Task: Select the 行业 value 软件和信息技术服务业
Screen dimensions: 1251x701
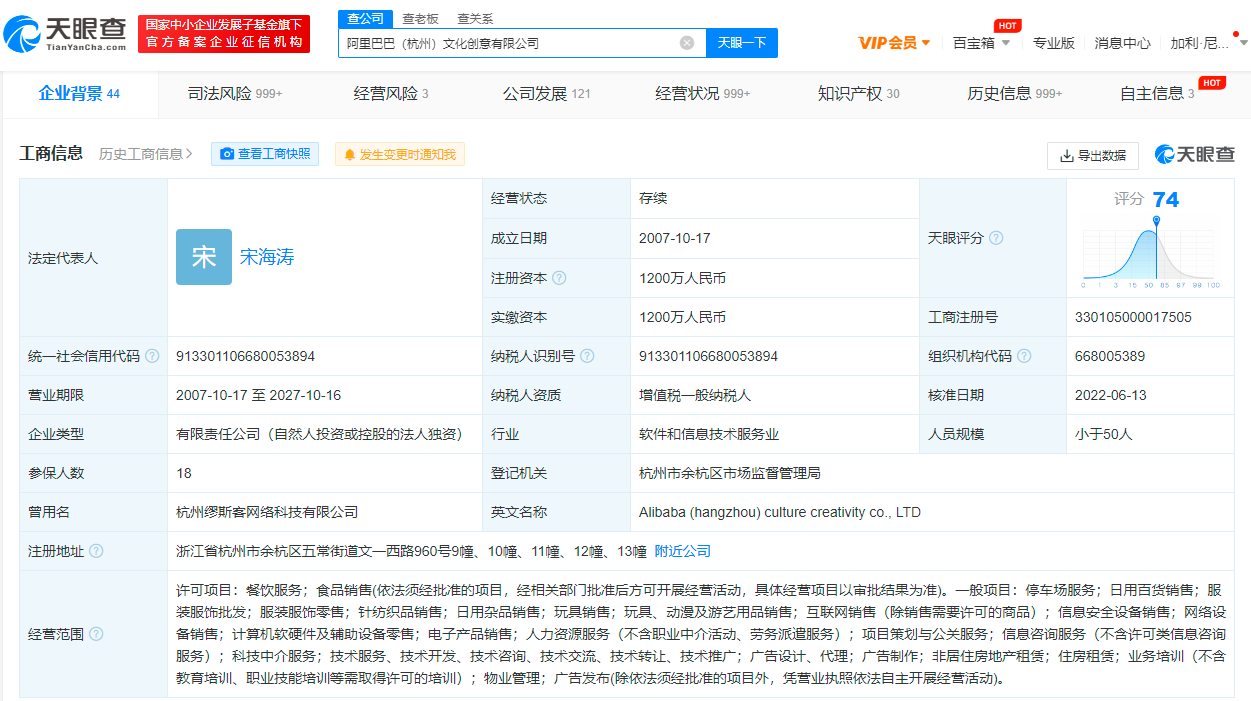Action: point(709,434)
